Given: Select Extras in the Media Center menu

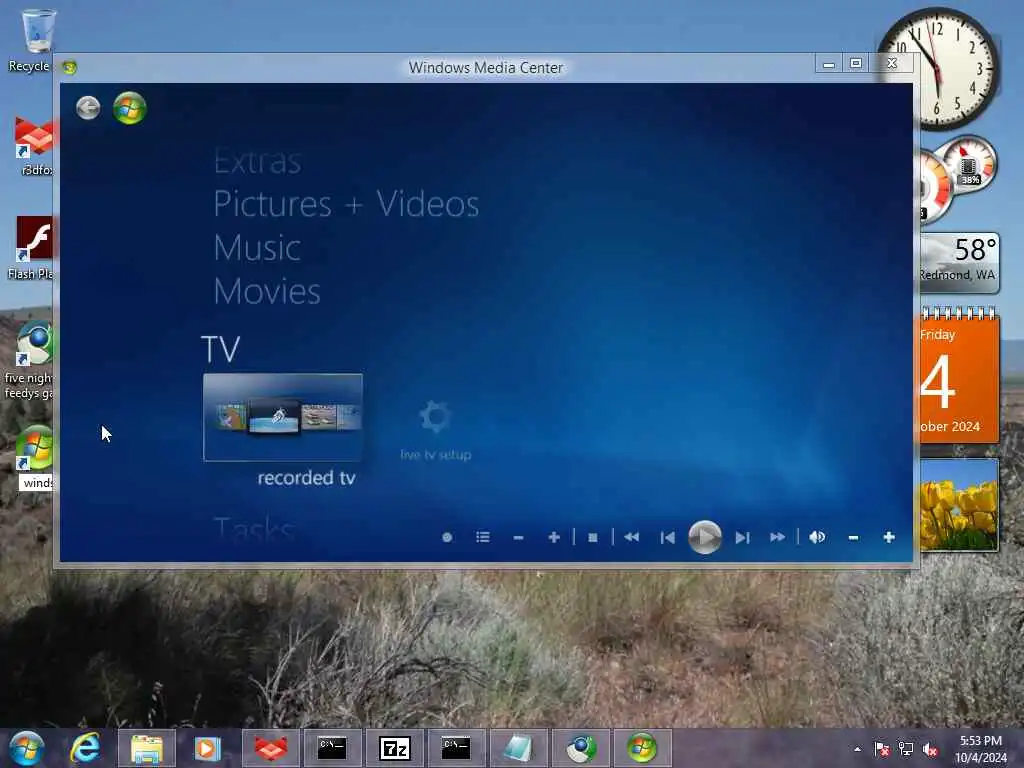Looking at the screenshot, I should tap(257, 161).
